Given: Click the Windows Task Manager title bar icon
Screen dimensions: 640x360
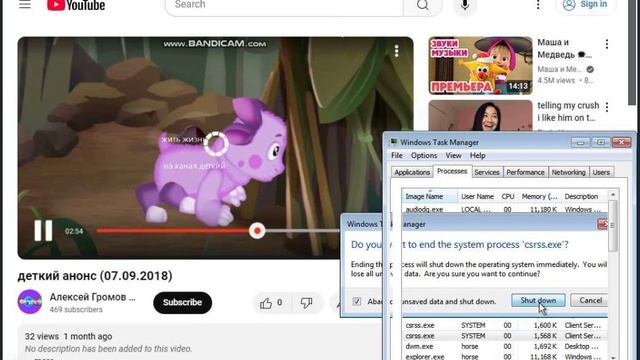Looking at the screenshot, I should 393,142.
